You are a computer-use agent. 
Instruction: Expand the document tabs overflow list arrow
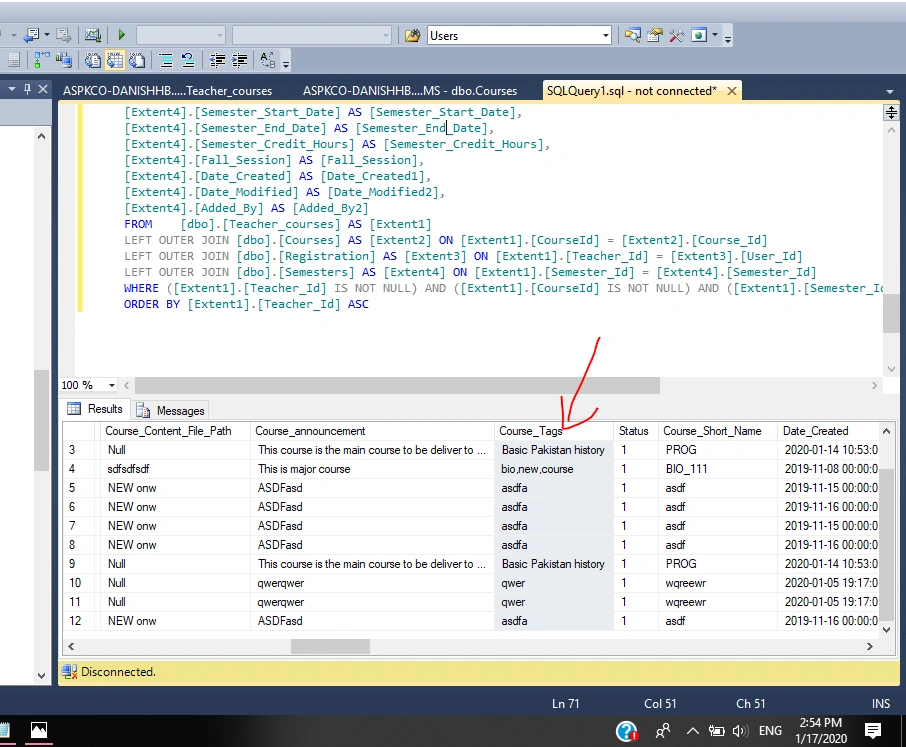click(x=890, y=91)
